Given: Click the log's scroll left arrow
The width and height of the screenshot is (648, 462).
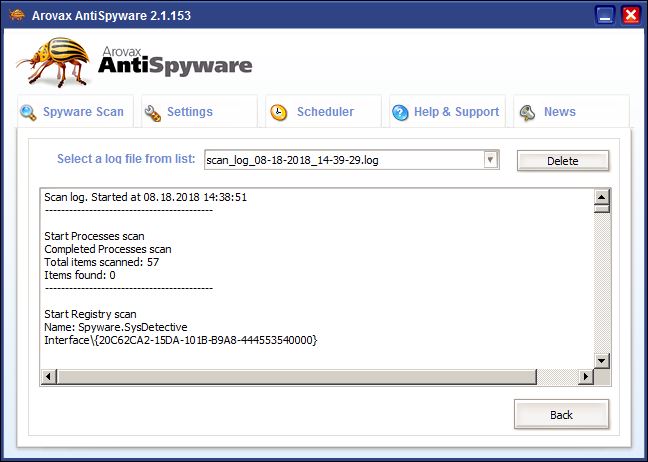Looking at the screenshot, I should point(49,376).
